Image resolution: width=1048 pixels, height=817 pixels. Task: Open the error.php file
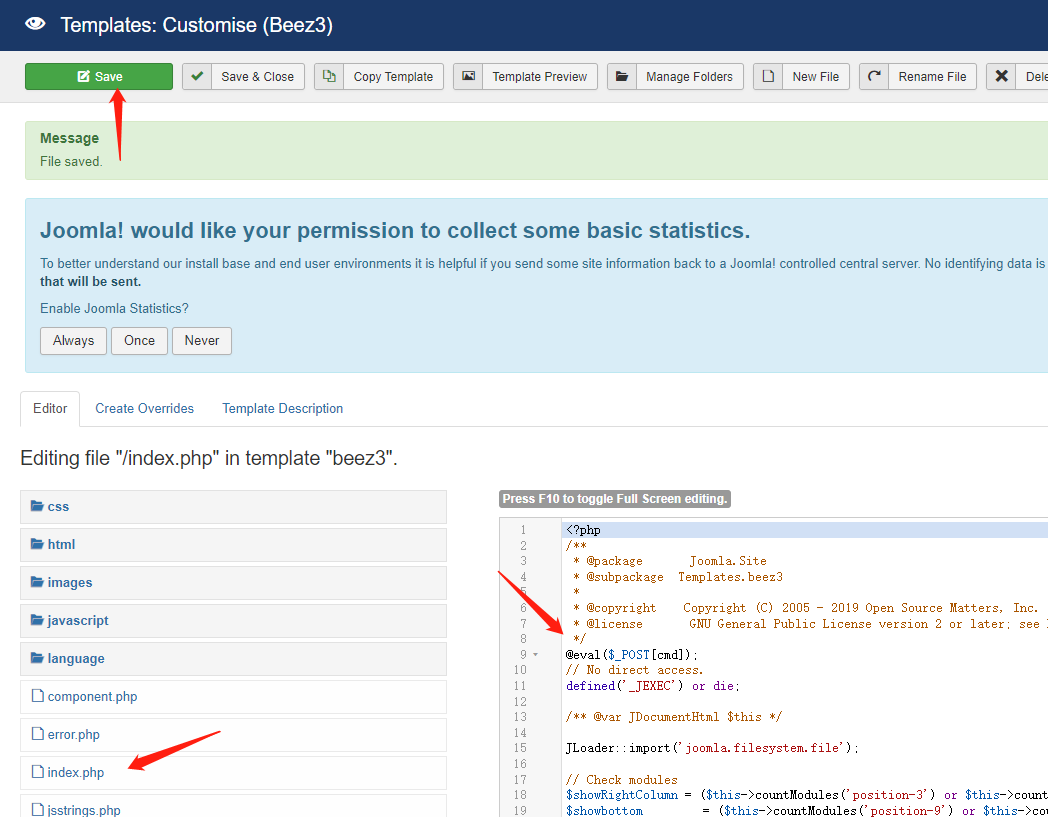pyautogui.click(x=233, y=735)
